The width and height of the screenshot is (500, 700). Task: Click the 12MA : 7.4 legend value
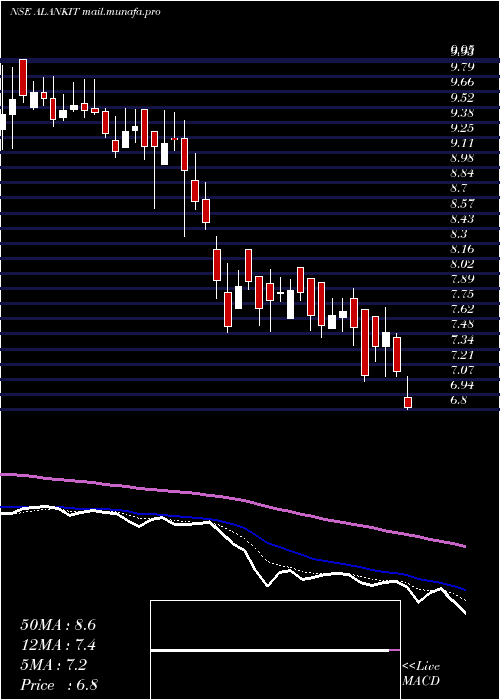point(58,645)
